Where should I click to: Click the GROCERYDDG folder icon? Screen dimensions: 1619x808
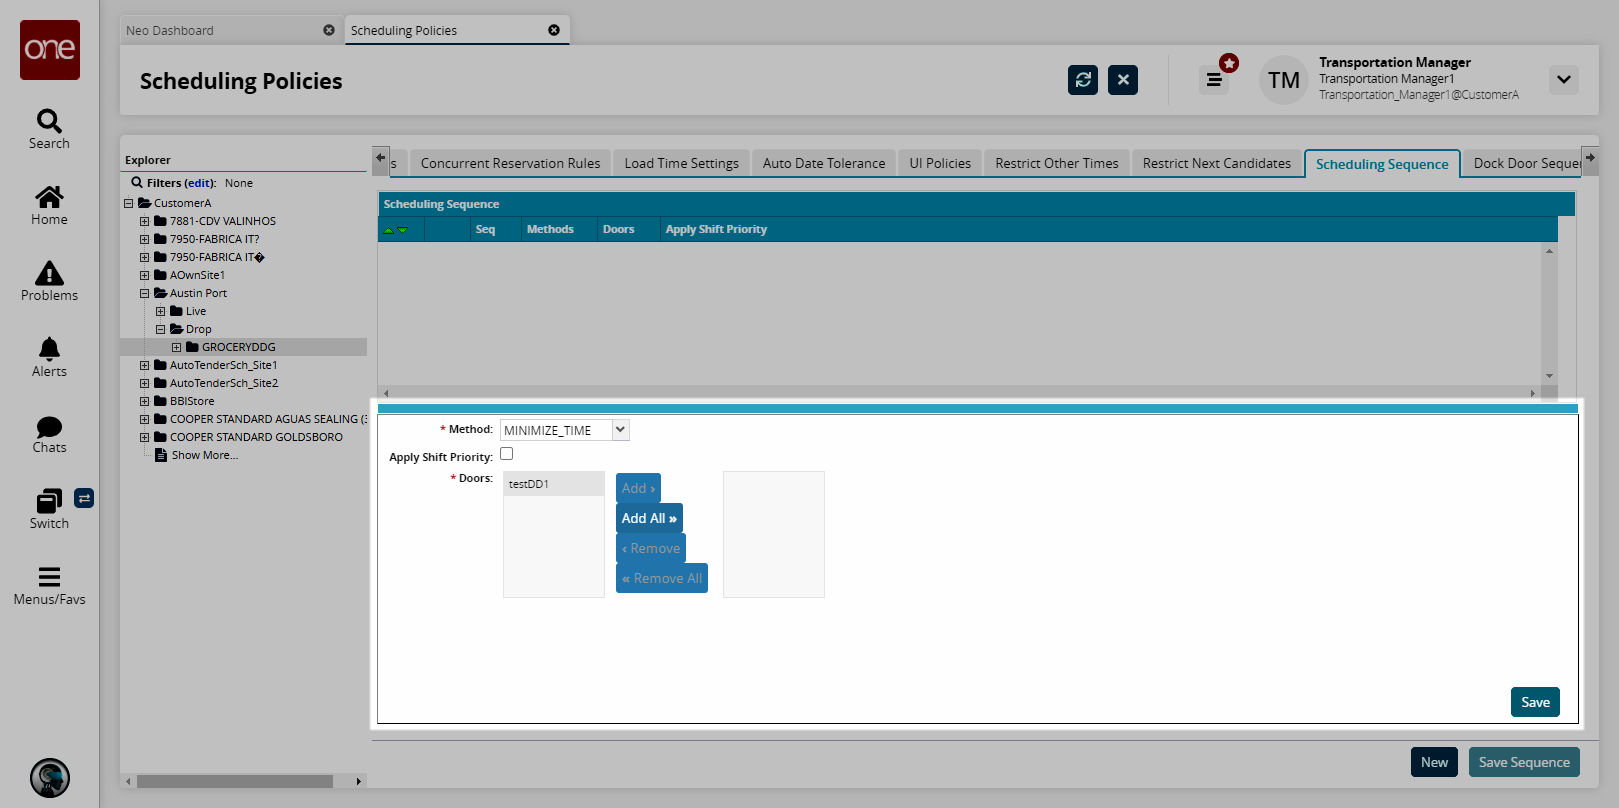point(192,347)
